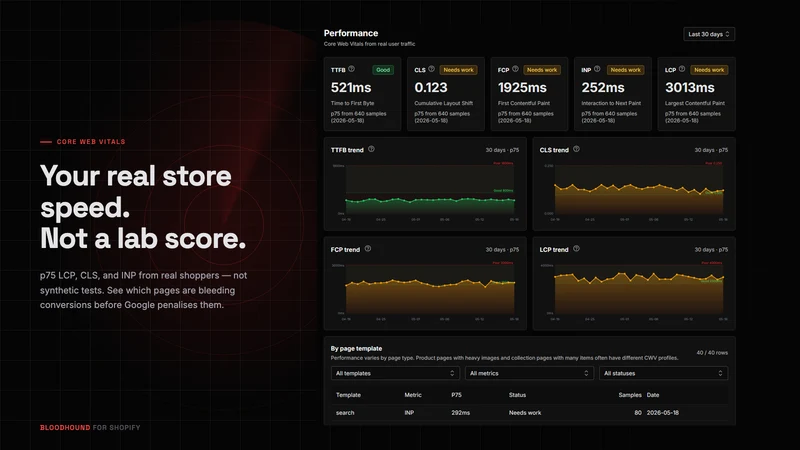Click the Needs work badge on FCP card

(x=542, y=70)
